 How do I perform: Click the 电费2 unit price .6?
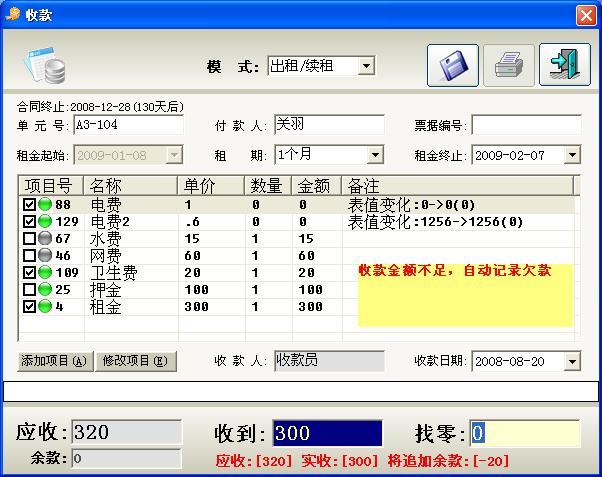[192, 222]
